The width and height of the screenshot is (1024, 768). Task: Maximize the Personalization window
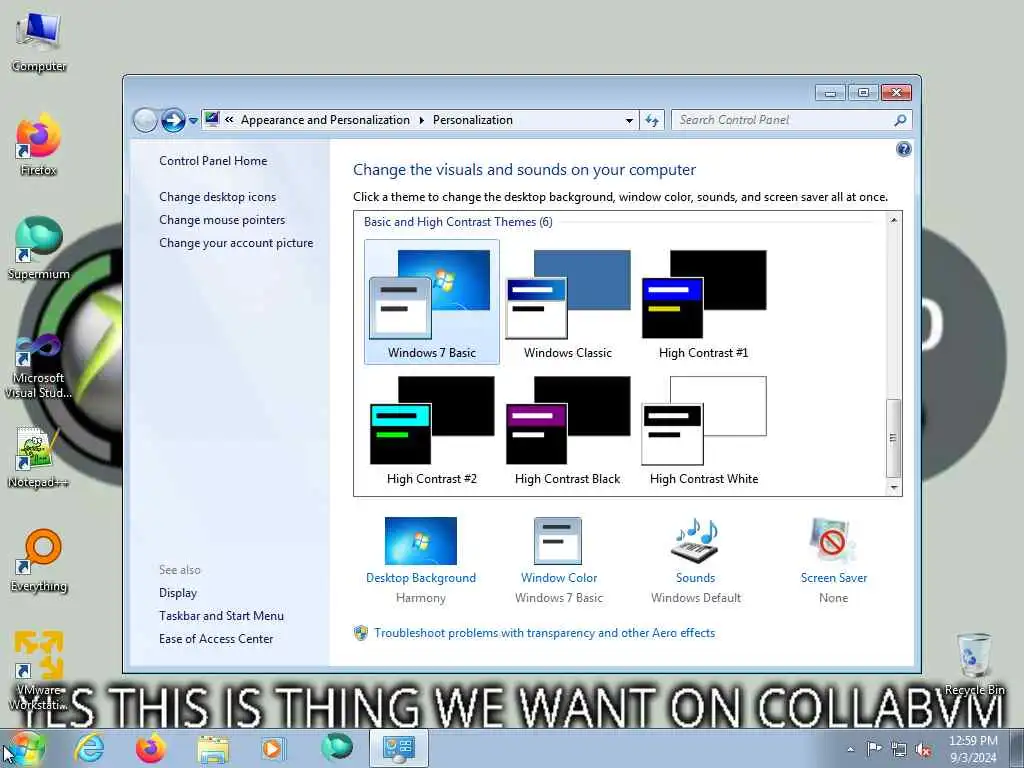pos(863,93)
